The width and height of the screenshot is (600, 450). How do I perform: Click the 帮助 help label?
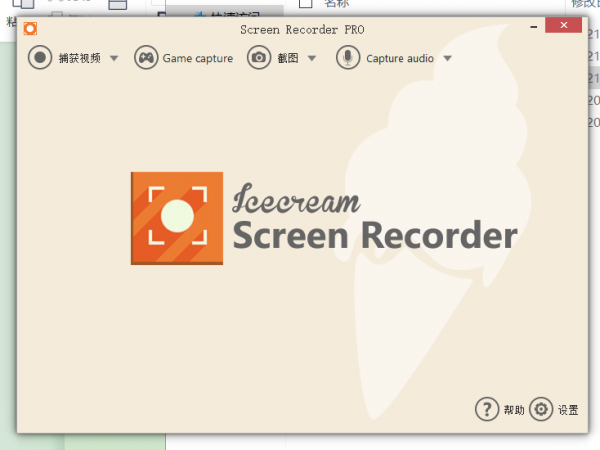point(514,410)
